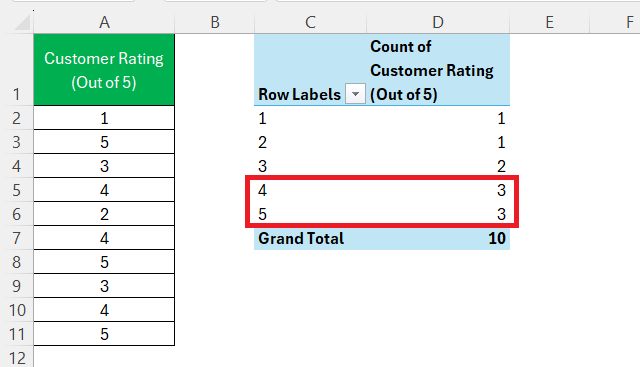Select cell A11 containing 5

(104, 334)
